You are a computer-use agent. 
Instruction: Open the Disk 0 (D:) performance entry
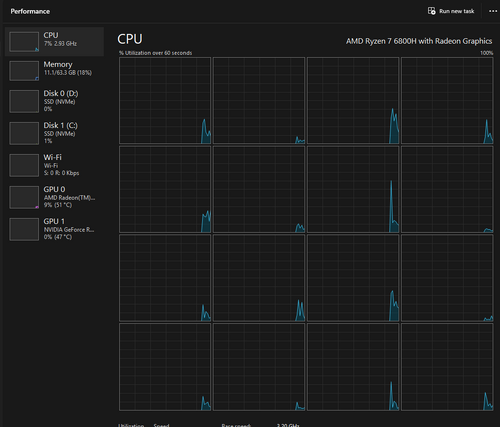54,101
